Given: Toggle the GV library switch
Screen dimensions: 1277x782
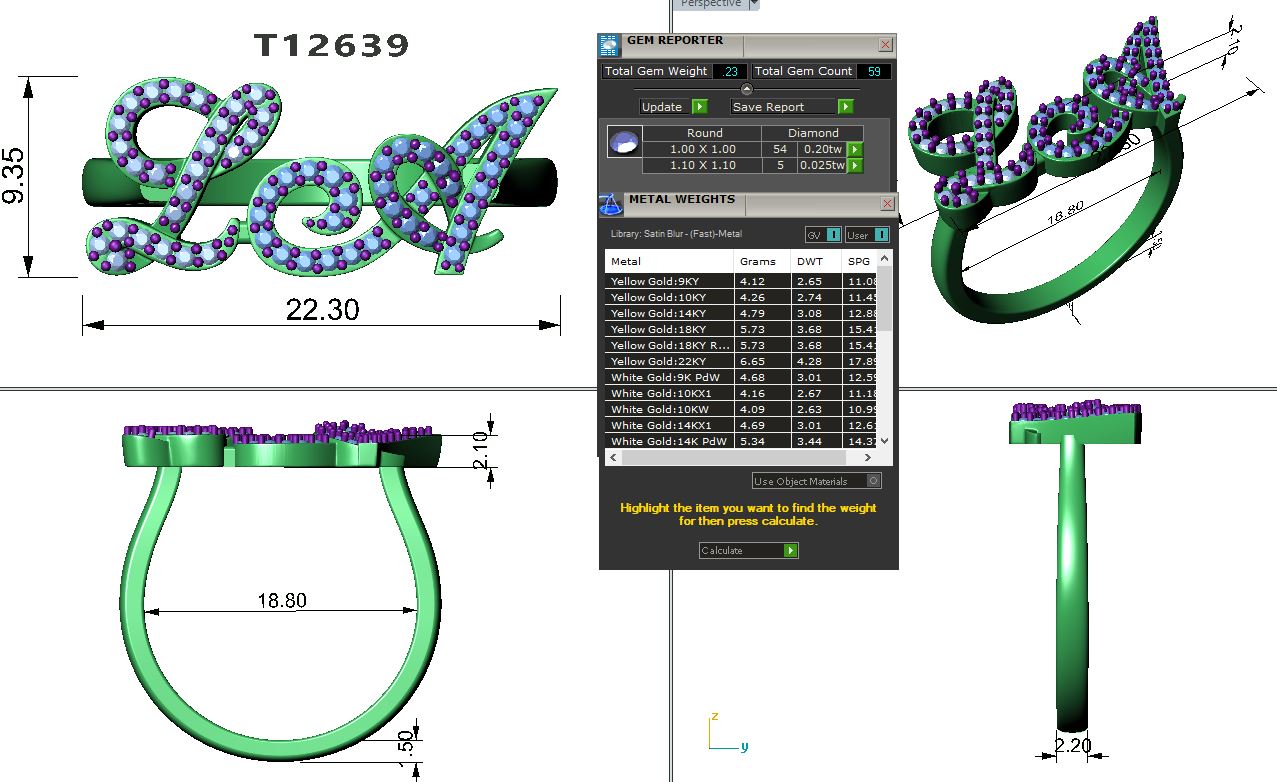Looking at the screenshot, I should [x=833, y=235].
